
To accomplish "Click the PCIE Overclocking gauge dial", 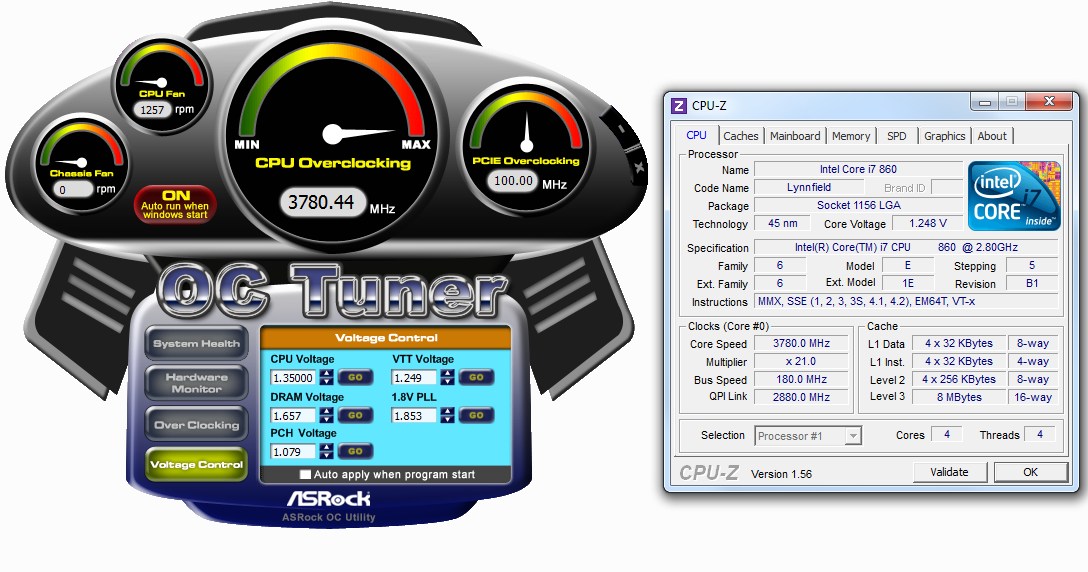I will tap(526, 144).
